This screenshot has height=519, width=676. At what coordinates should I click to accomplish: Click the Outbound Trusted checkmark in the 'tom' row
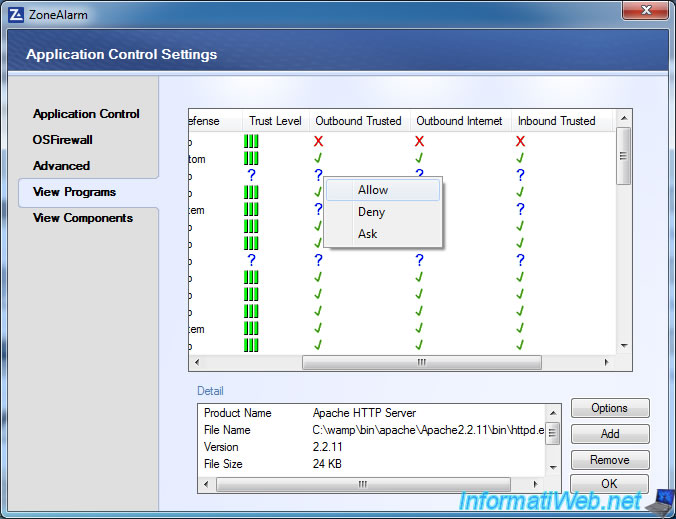318,158
